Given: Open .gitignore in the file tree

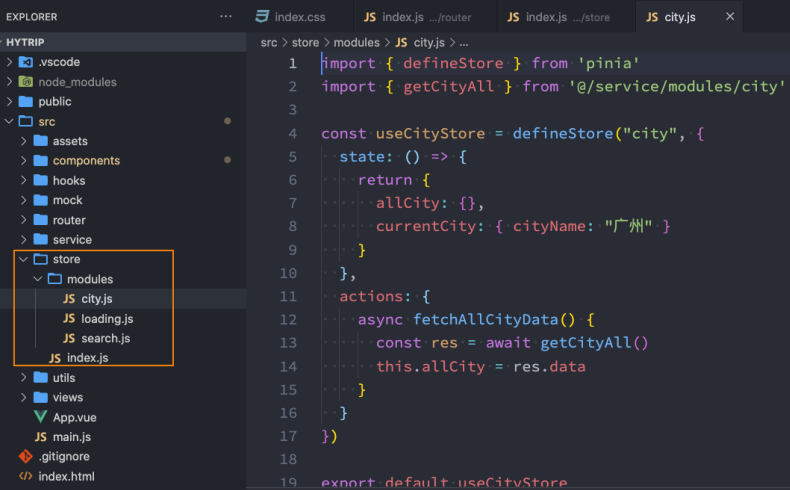Looking at the screenshot, I should click(x=123, y=456).
